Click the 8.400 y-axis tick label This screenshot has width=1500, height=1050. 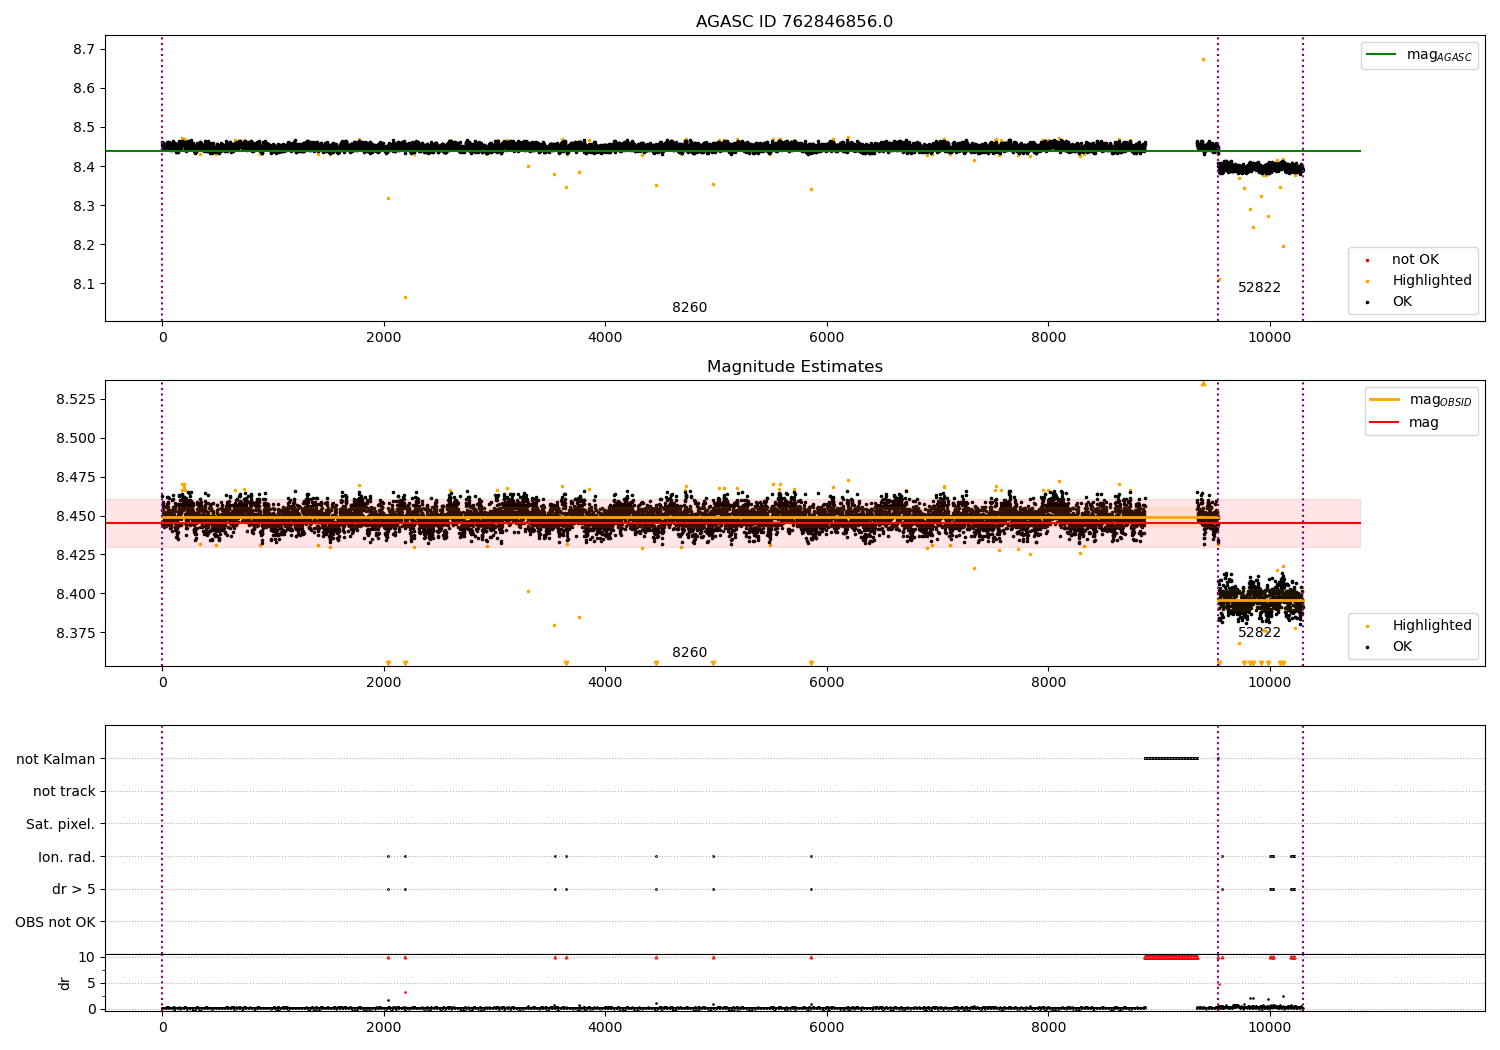pyautogui.click(x=76, y=594)
